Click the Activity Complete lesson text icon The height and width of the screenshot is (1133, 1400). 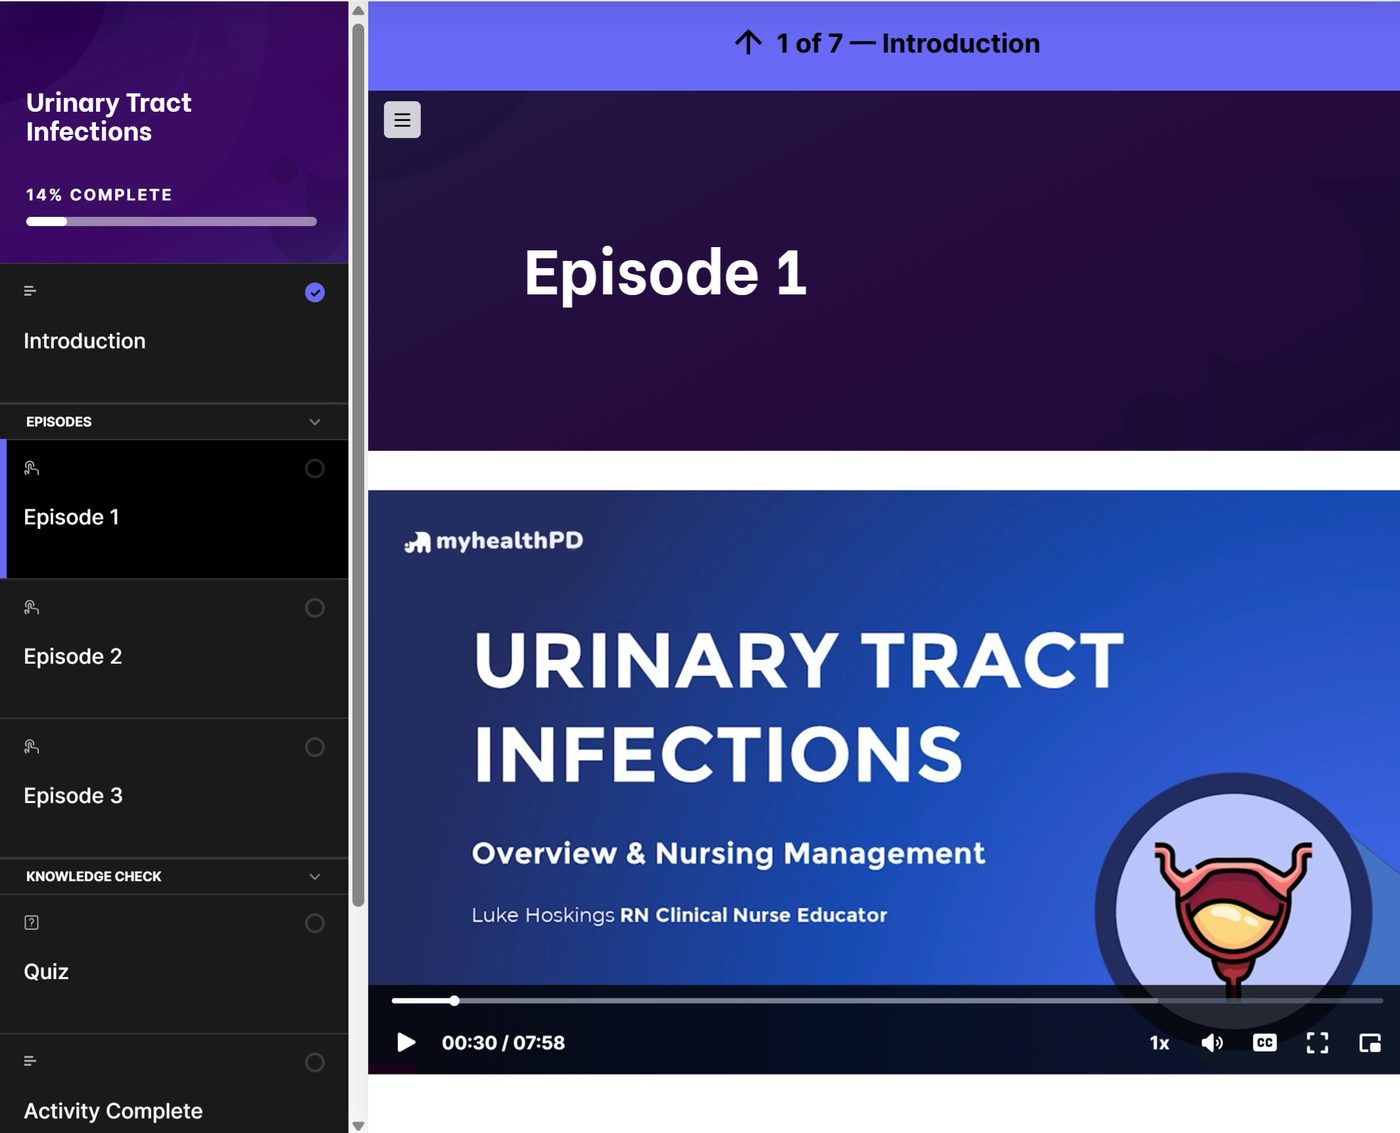click(x=30, y=1061)
